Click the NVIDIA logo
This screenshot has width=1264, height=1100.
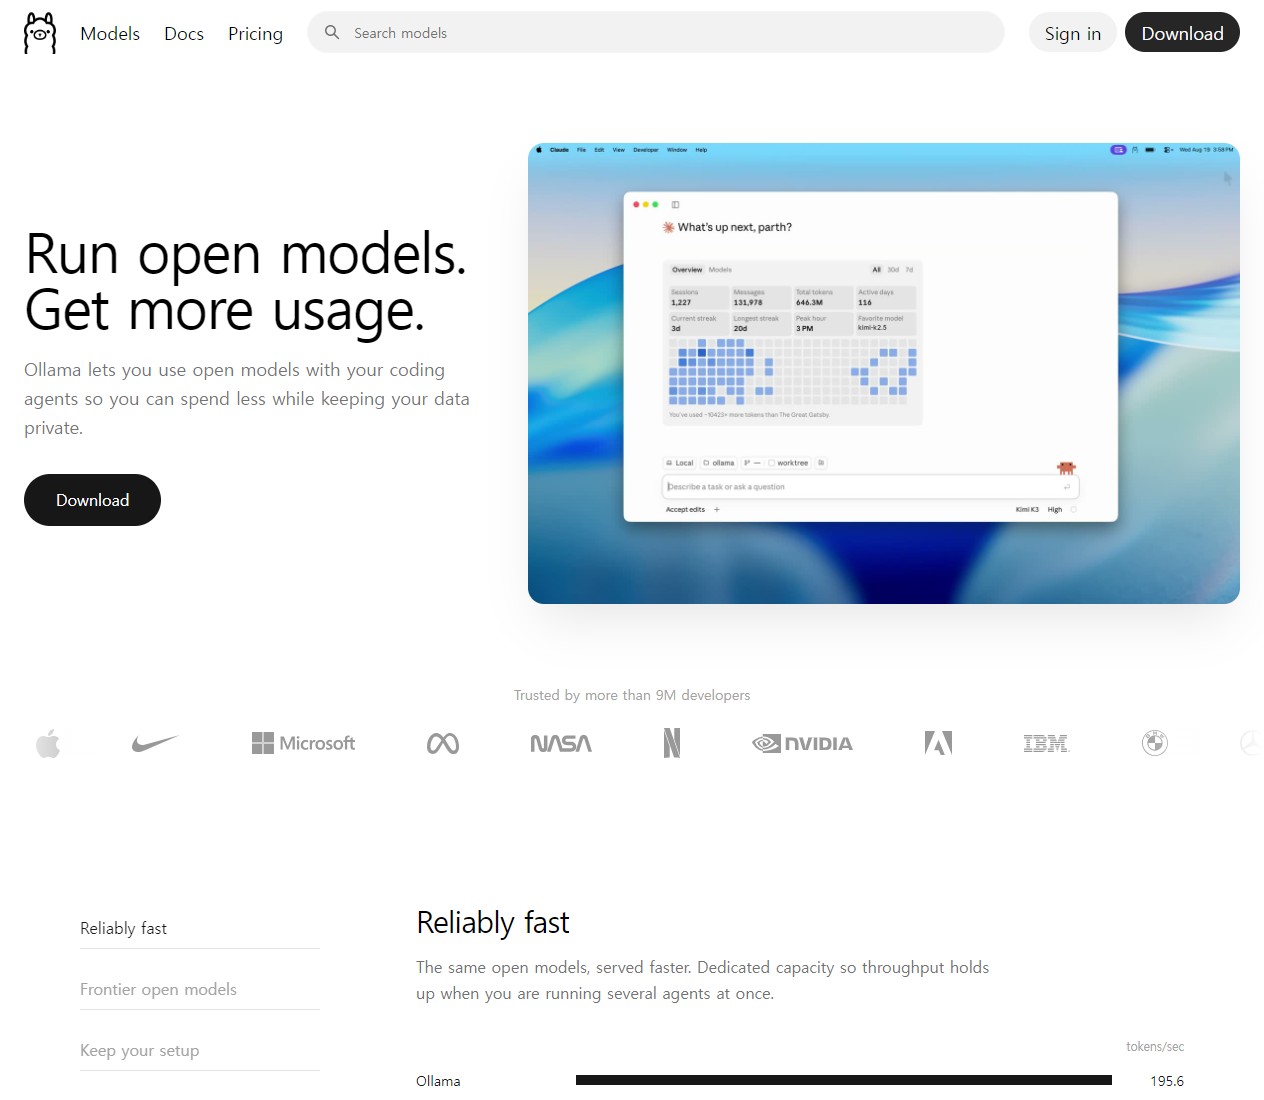pyautogui.click(x=802, y=743)
